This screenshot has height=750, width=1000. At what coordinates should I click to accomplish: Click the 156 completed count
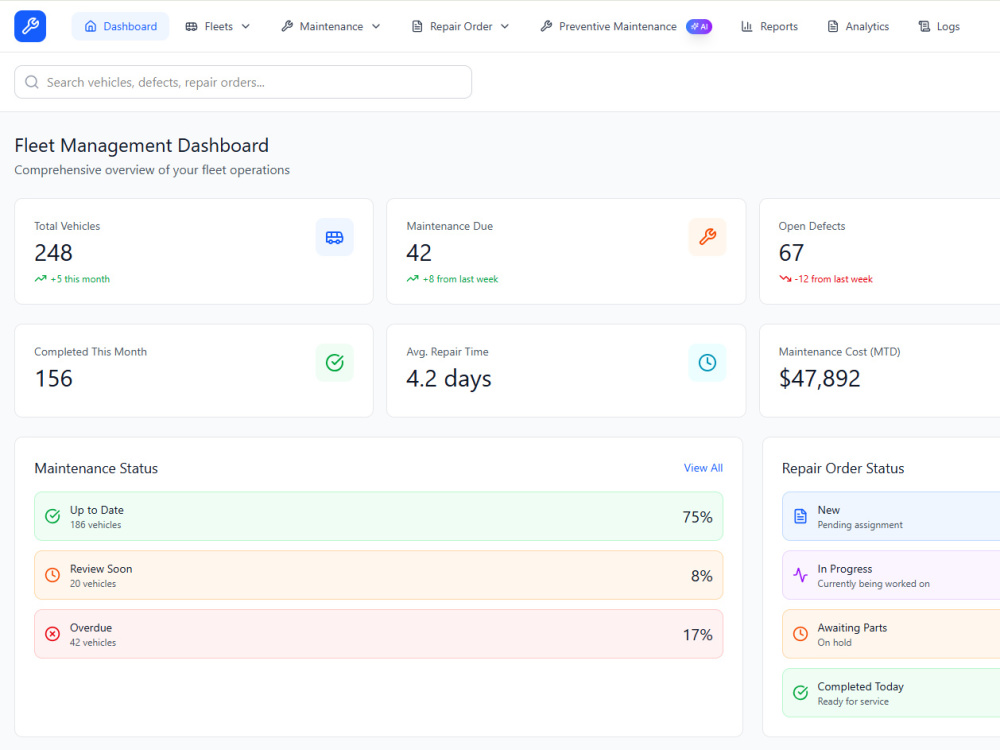pos(54,379)
